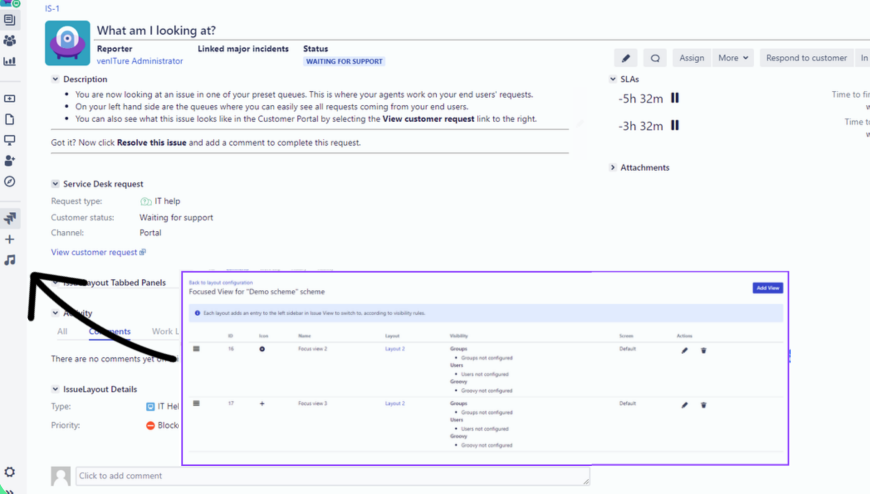This screenshot has height=494, width=870.
Task: Open the Reports bar chart icon
Action: pyautogui.click(x=9, y=61)
